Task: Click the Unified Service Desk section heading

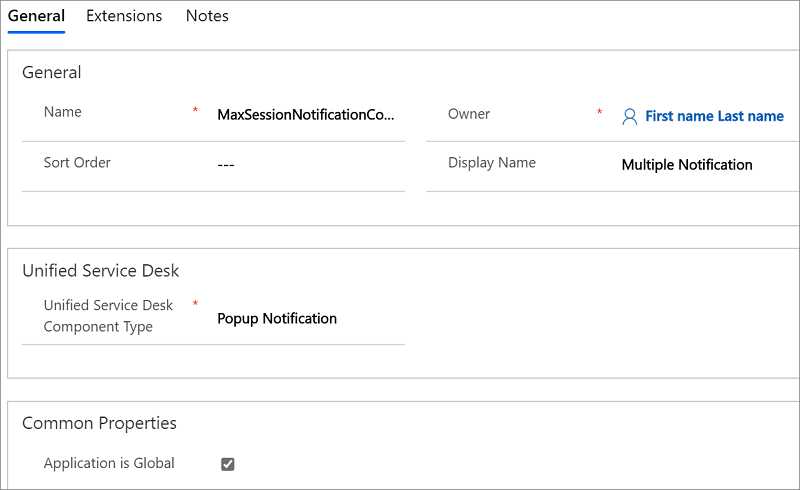Action: (x=101, y=271)
